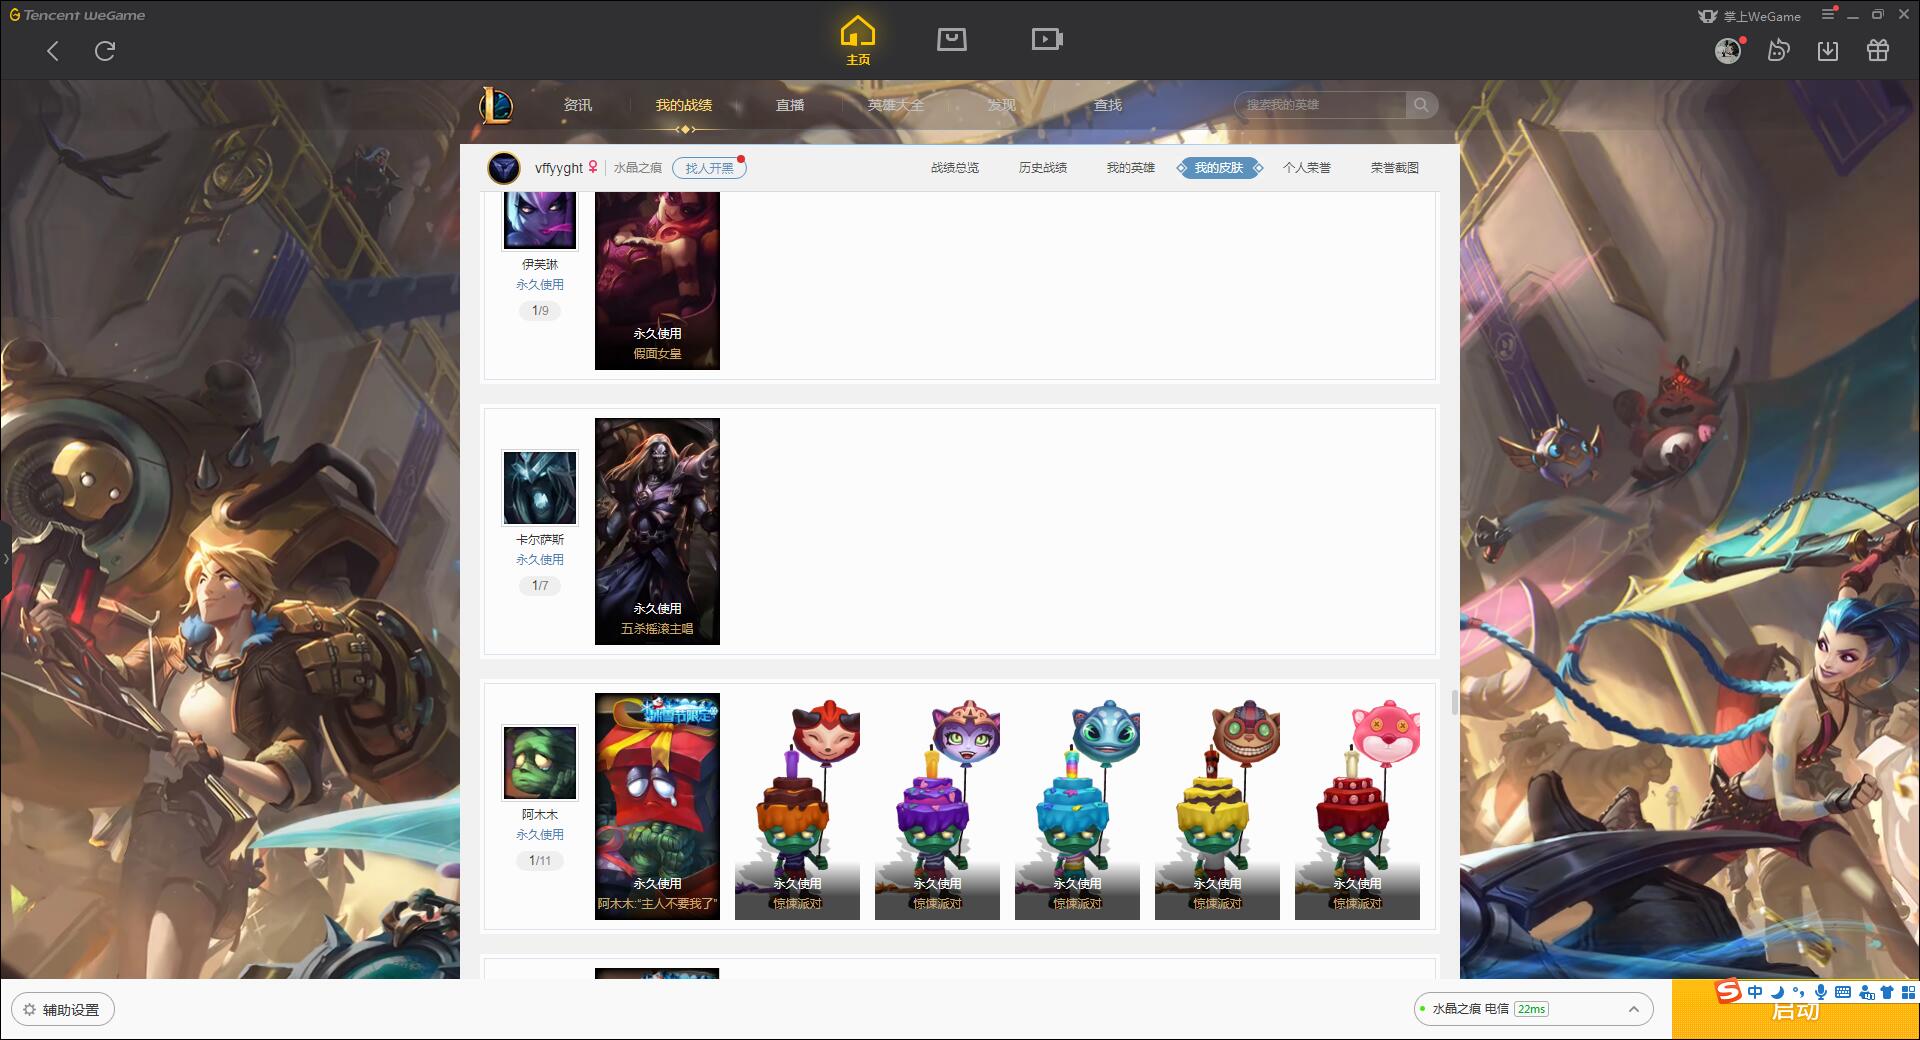Switch to 直播 nav tab
Image resolution: width=1920 pixels, height=1040 pixels.
tap(790, 105)
